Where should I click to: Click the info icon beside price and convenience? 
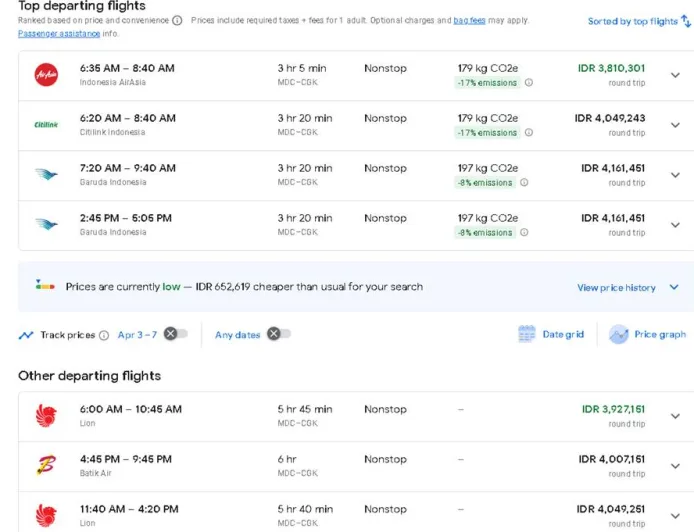tap(177, 20)
